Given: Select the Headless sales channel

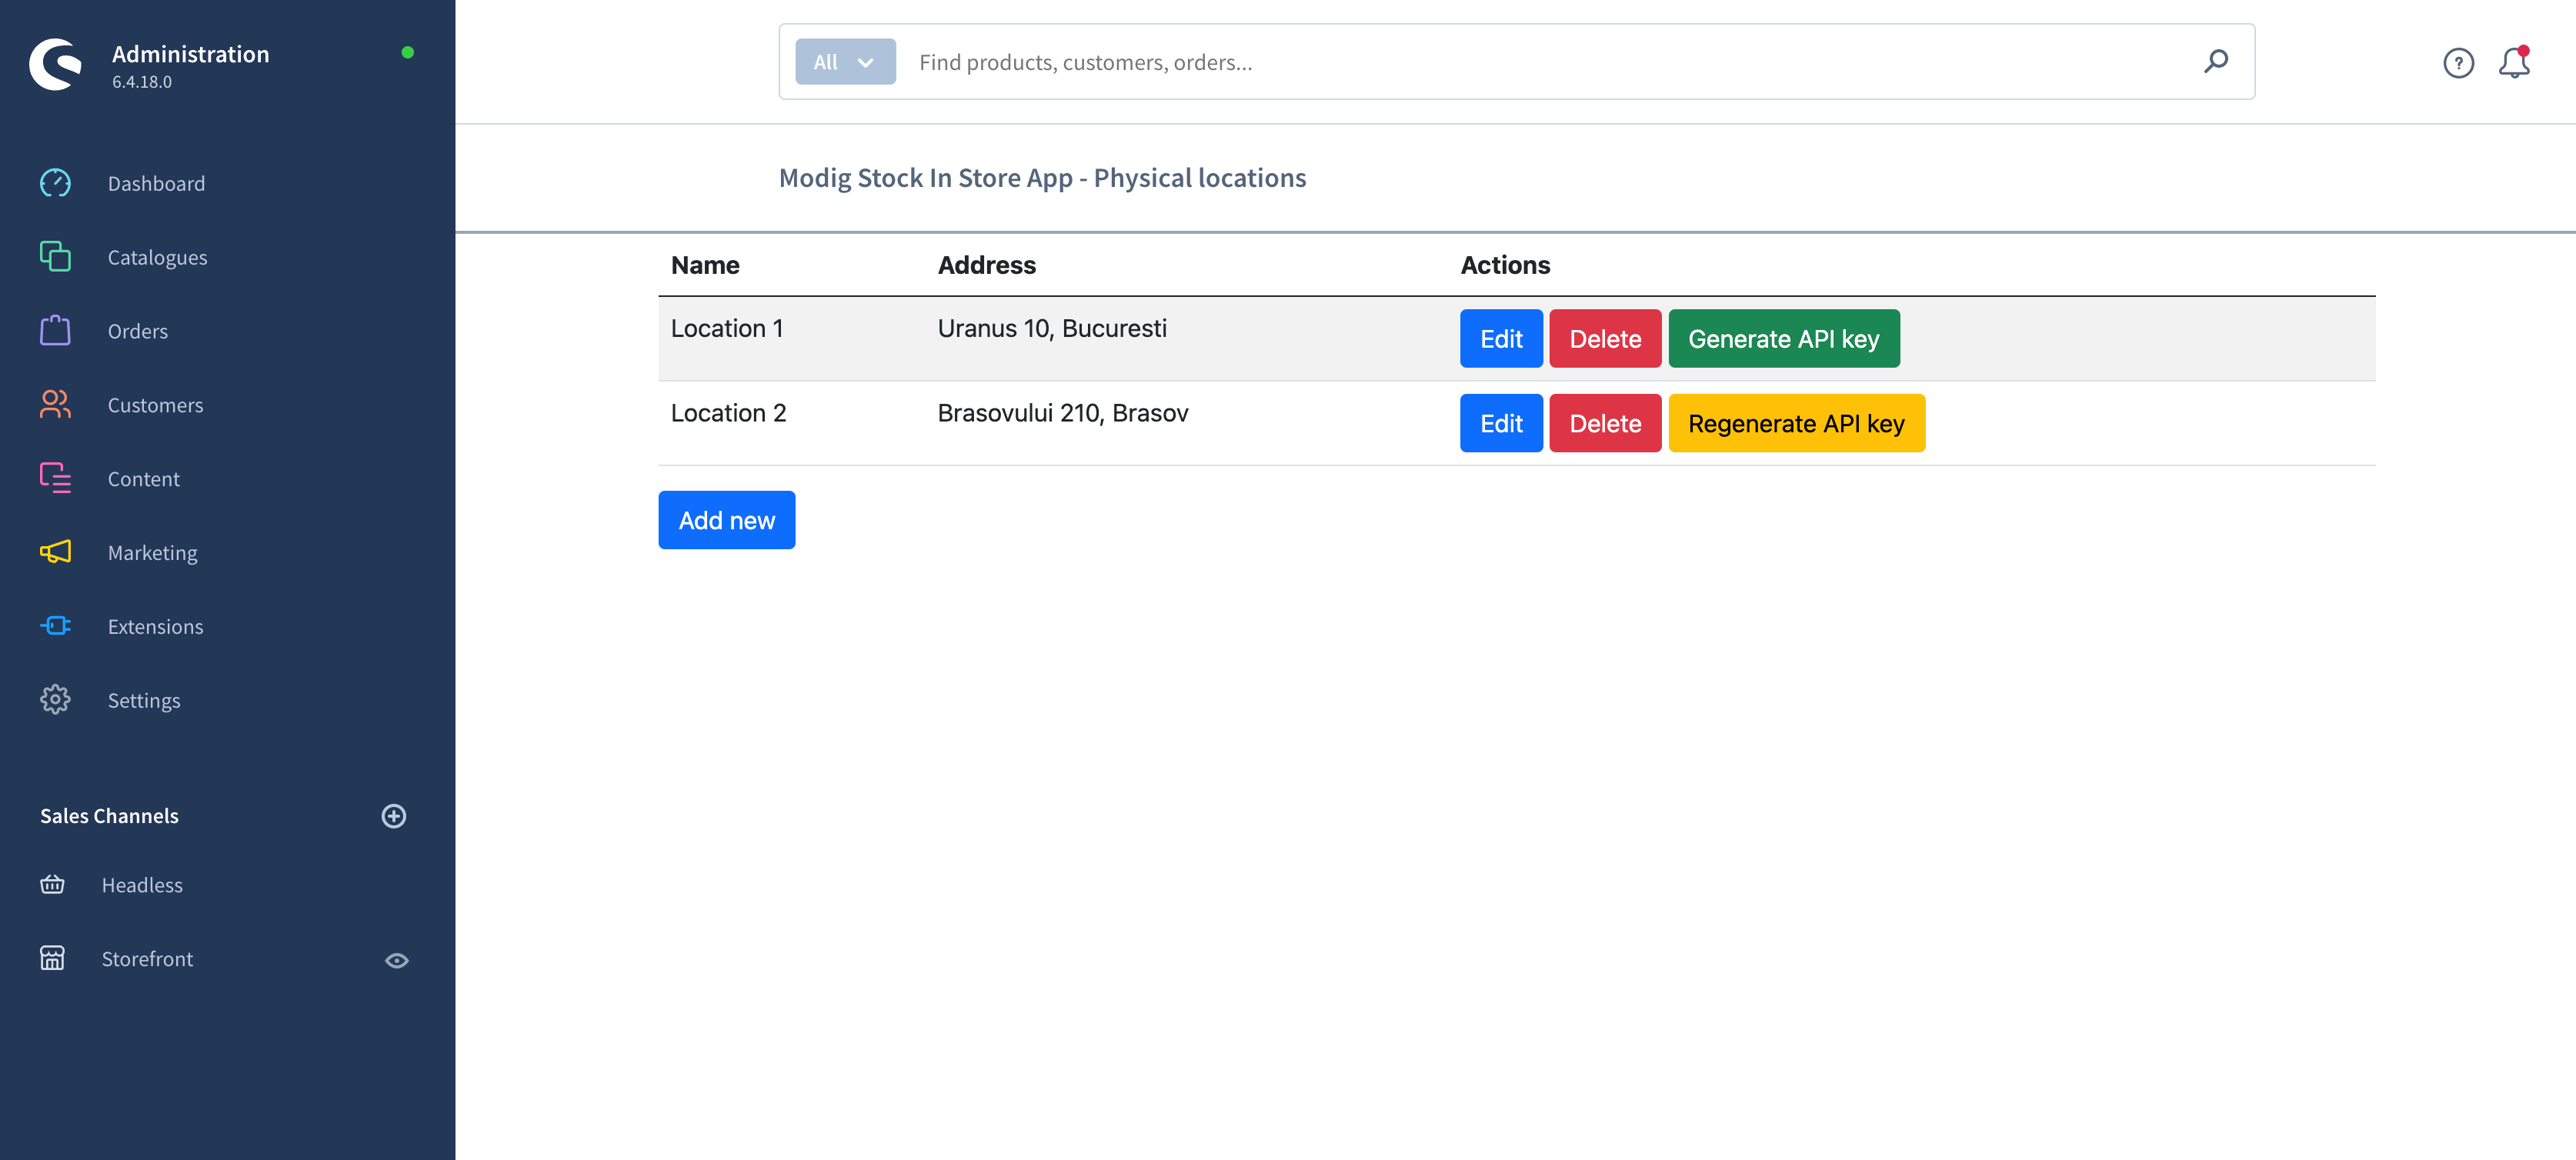Looking at the screenshot, I should pos(142,885).
